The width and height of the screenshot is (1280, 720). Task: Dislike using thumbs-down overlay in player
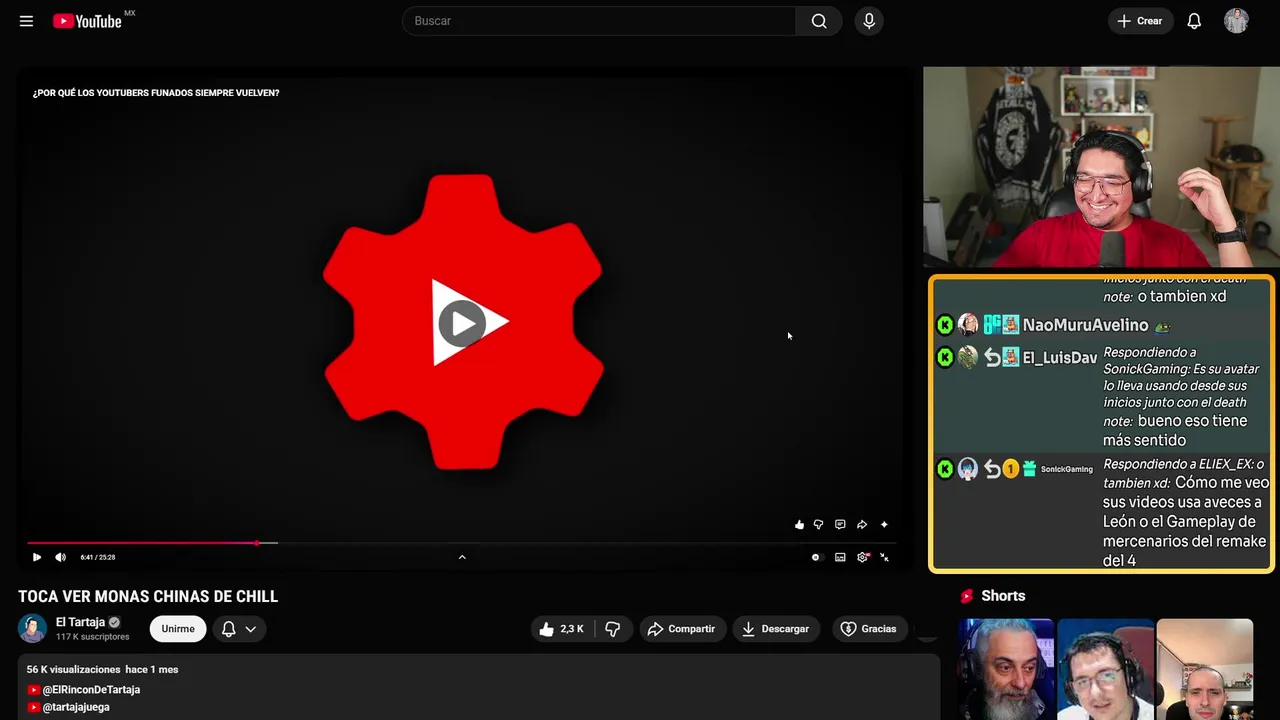pyautogui.click(x=818, y=524)
